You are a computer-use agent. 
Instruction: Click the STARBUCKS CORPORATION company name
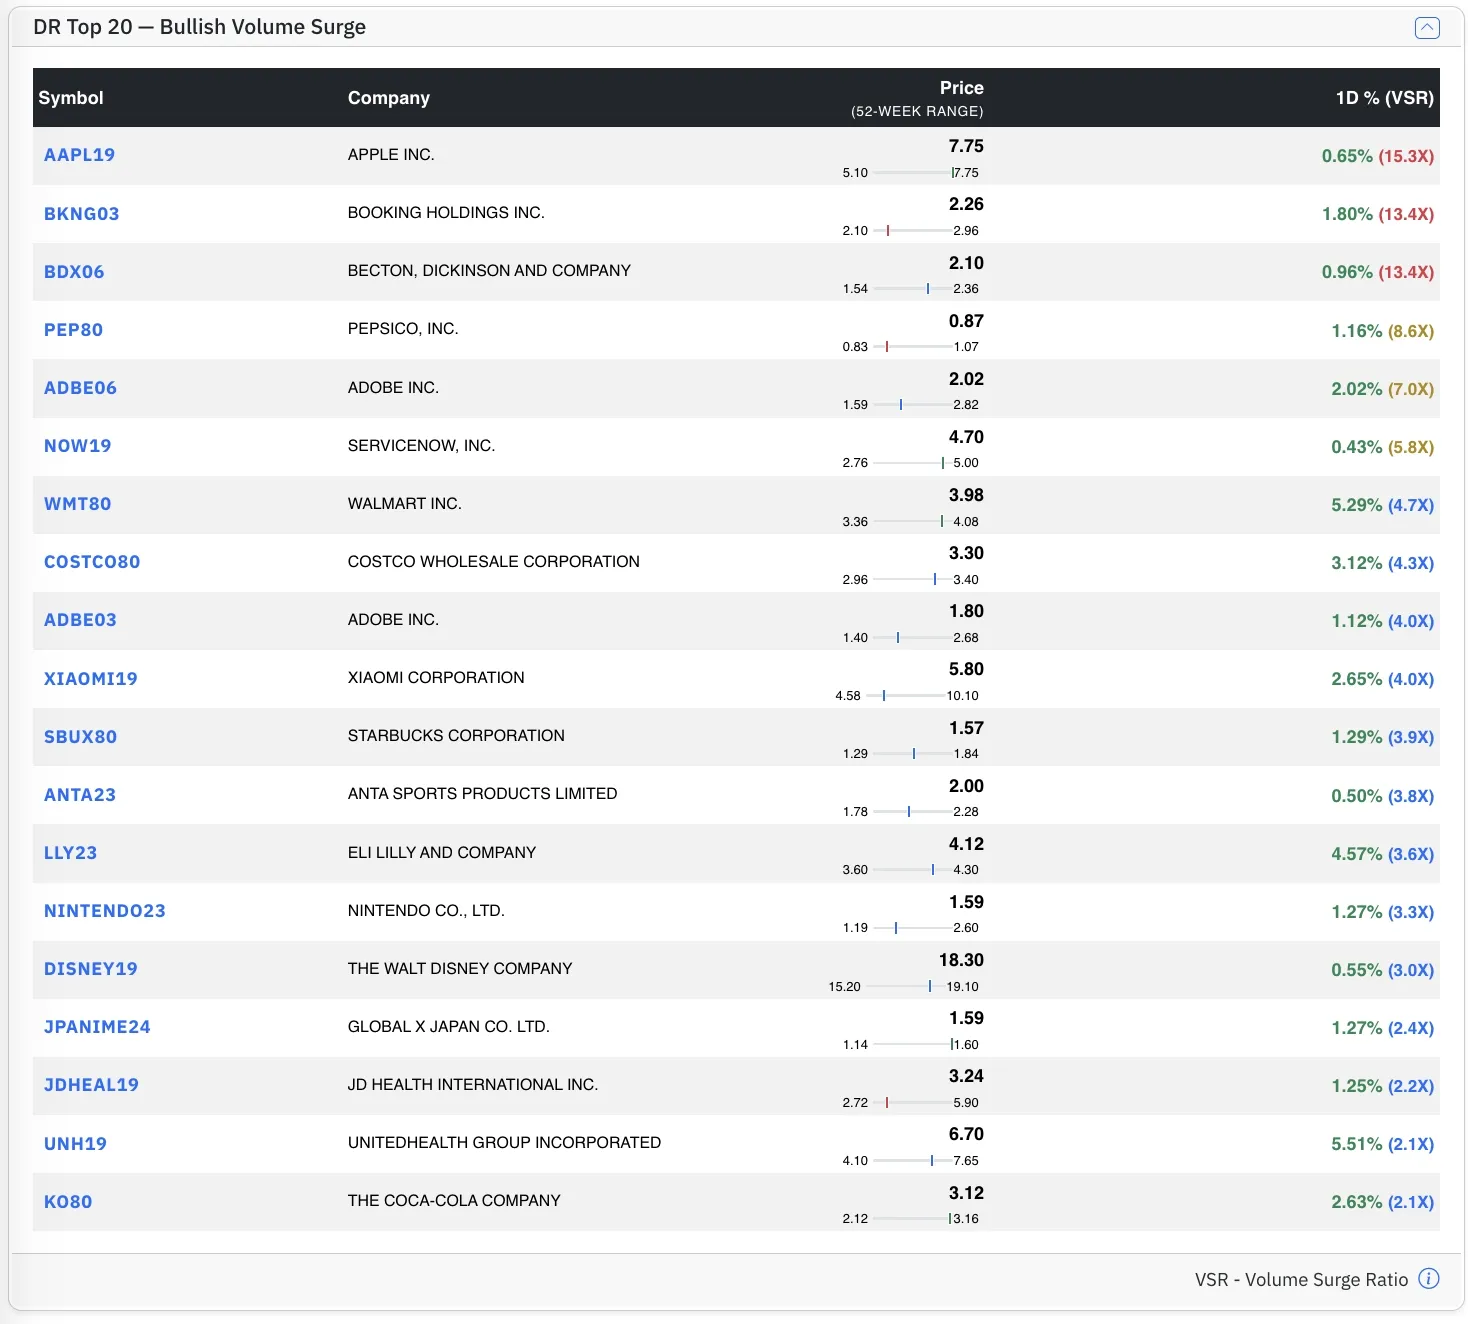click(x=456, y=735)
